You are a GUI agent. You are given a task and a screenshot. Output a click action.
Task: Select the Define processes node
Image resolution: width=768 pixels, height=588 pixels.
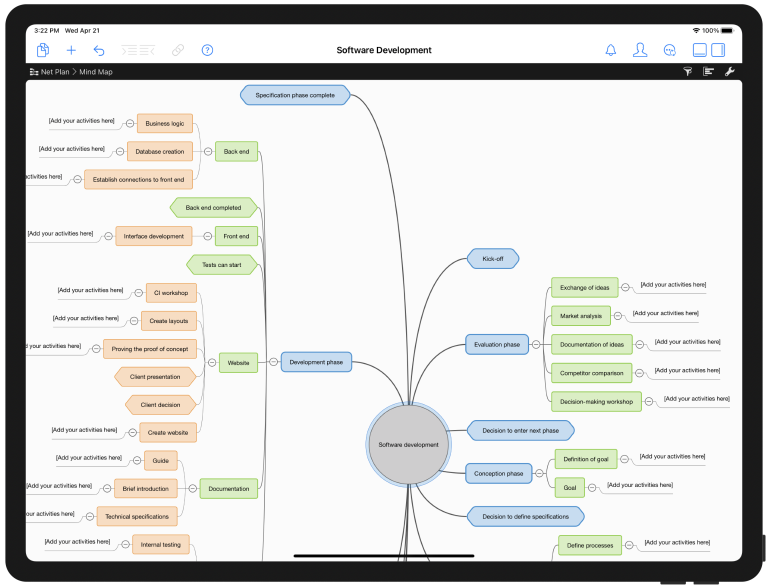point(590,545)
